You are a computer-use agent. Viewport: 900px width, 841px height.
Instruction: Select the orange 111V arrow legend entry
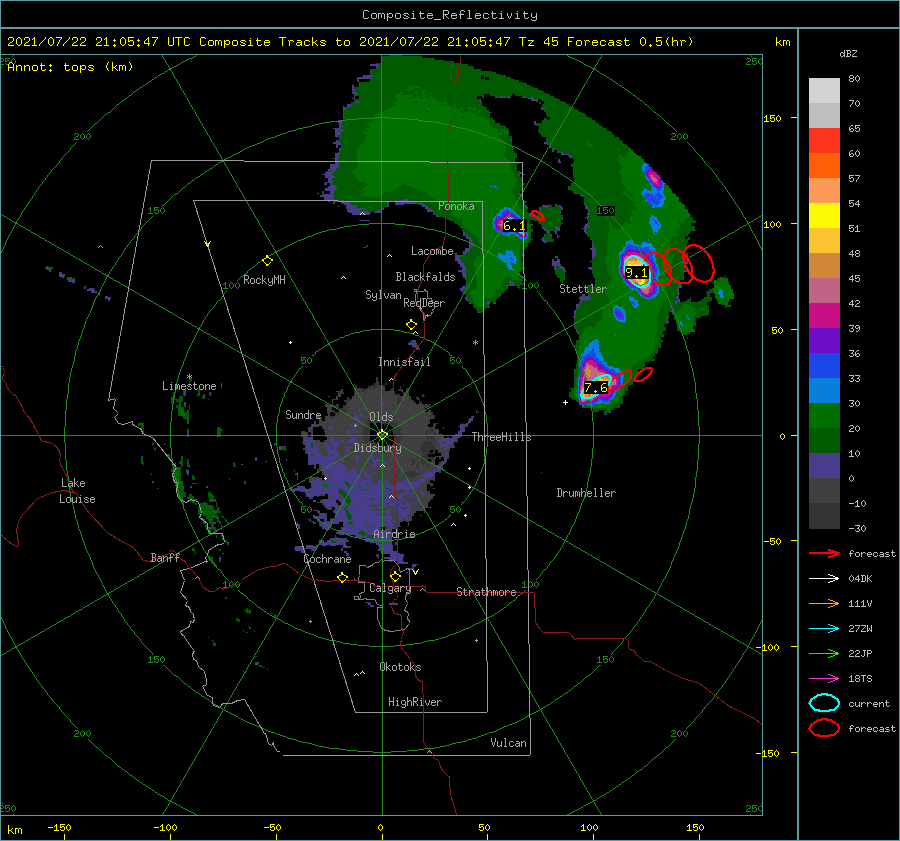pyautogui.click(x=824, y=603)
